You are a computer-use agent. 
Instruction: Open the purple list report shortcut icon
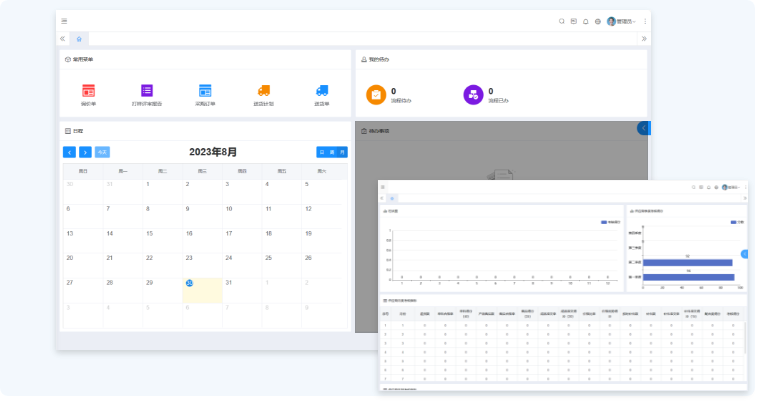[147, 91]
